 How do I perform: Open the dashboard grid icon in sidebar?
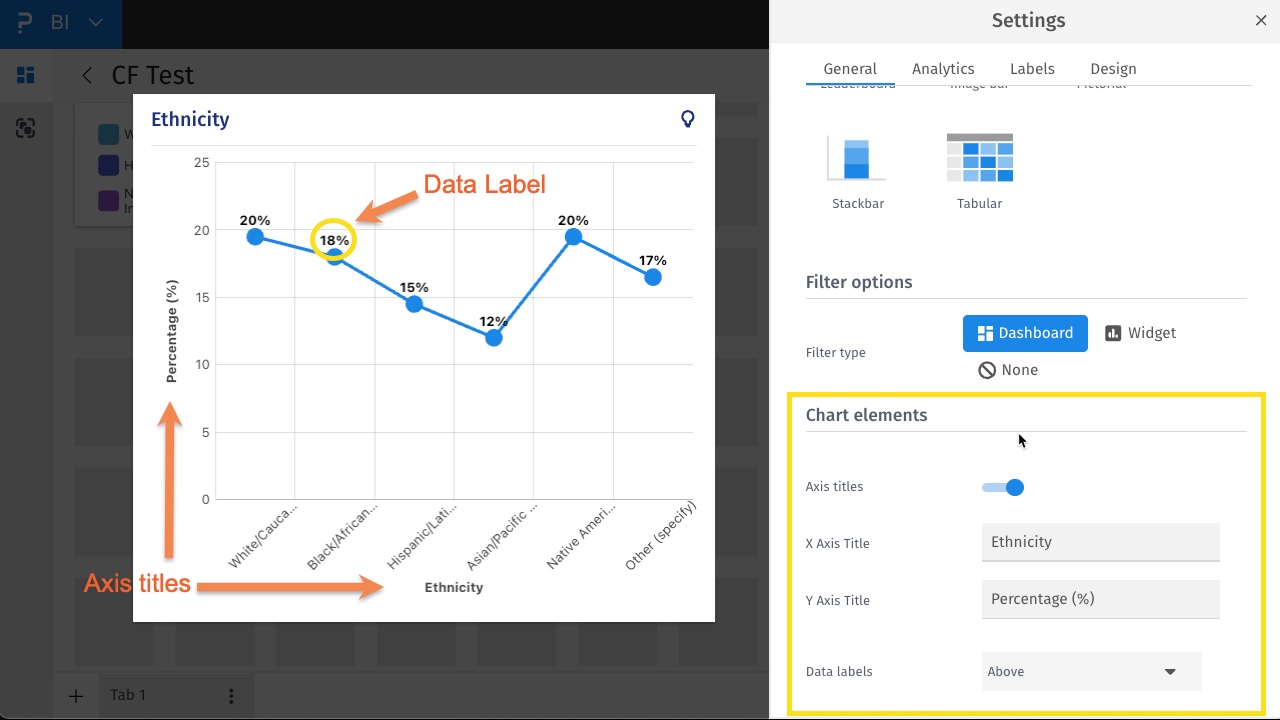coord(26,75)
